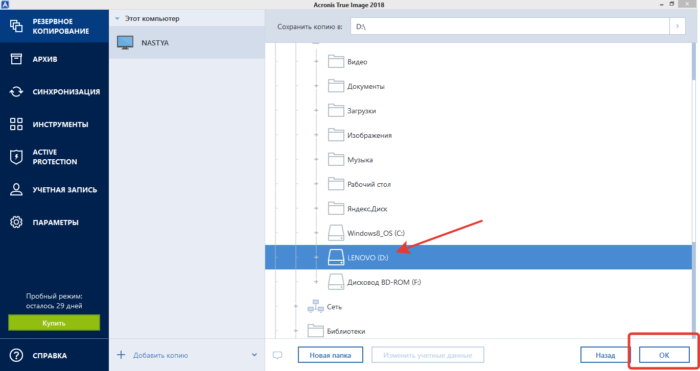Click the Библиотеки folder icon

tap(316, 331)
